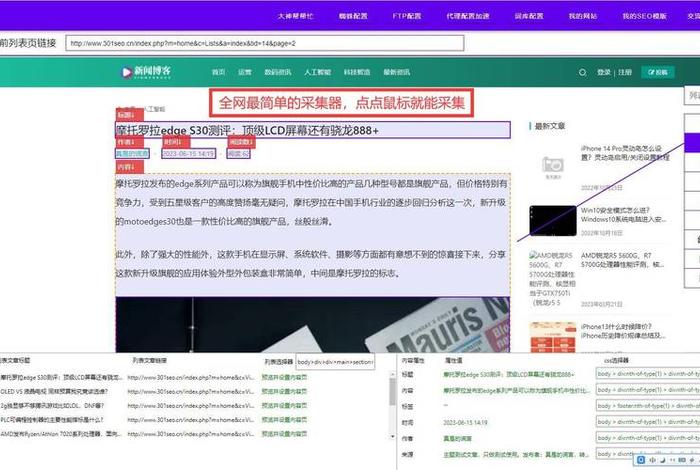
Task: Open sidebar article AMD锐龙R5 5600G、R7
Action: click(x=622, y=260)
